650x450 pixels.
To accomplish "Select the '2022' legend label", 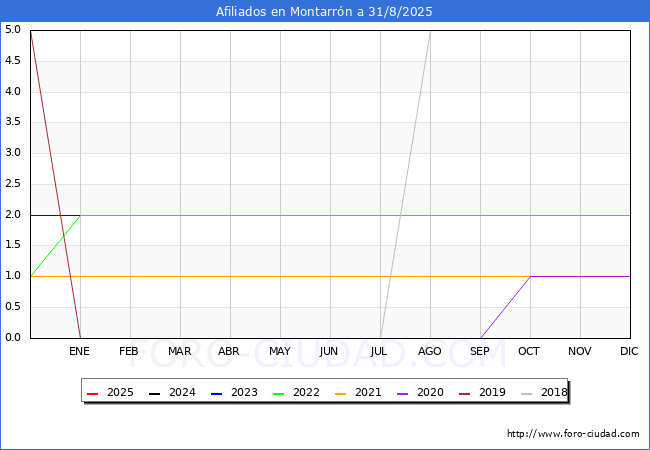I will point(306,392).
